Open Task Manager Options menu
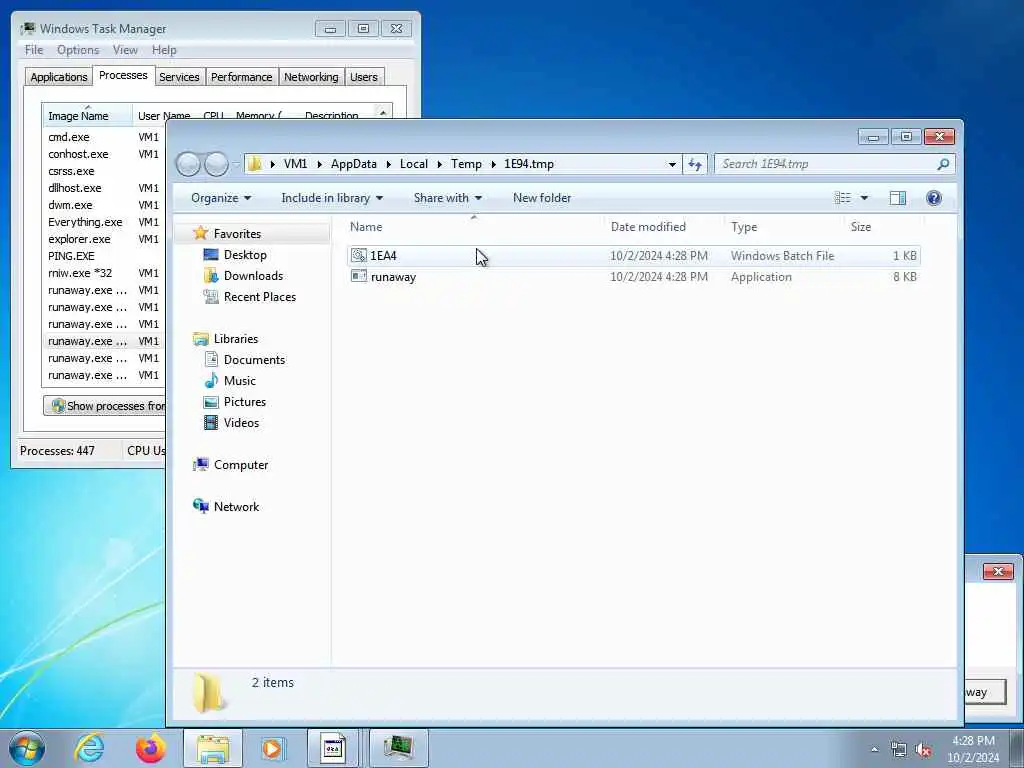 (x=78, y=50)
